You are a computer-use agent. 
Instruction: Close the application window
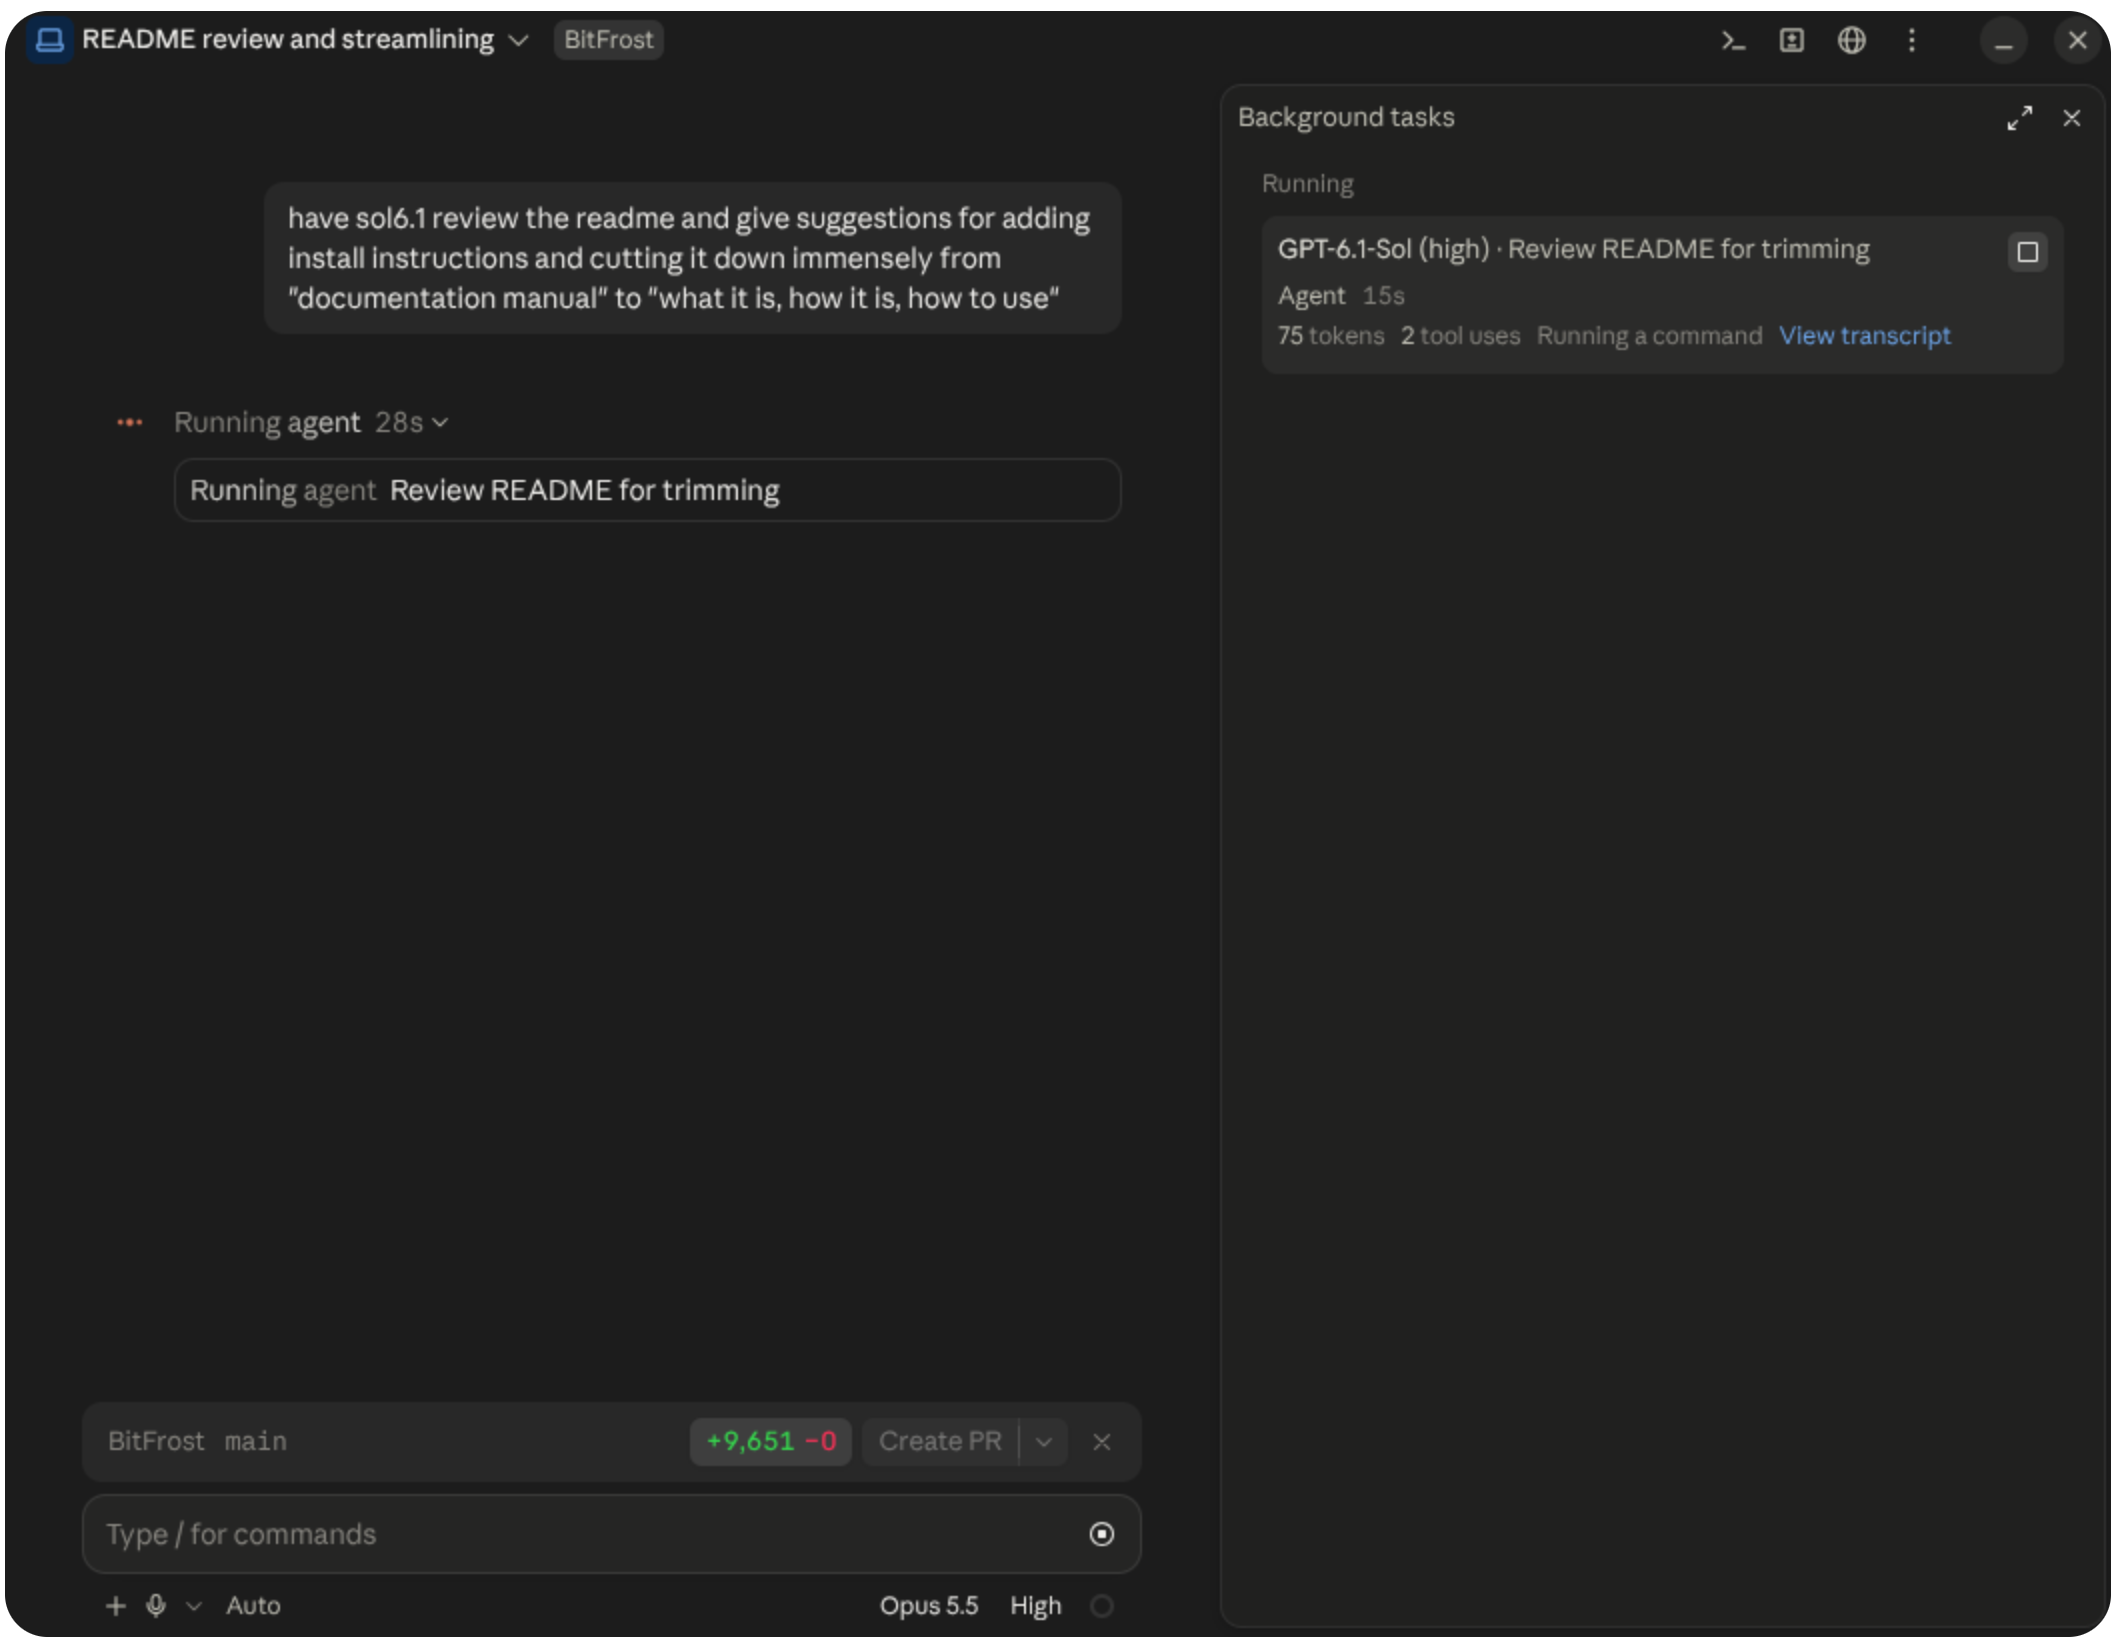(x=2077, y=40)
